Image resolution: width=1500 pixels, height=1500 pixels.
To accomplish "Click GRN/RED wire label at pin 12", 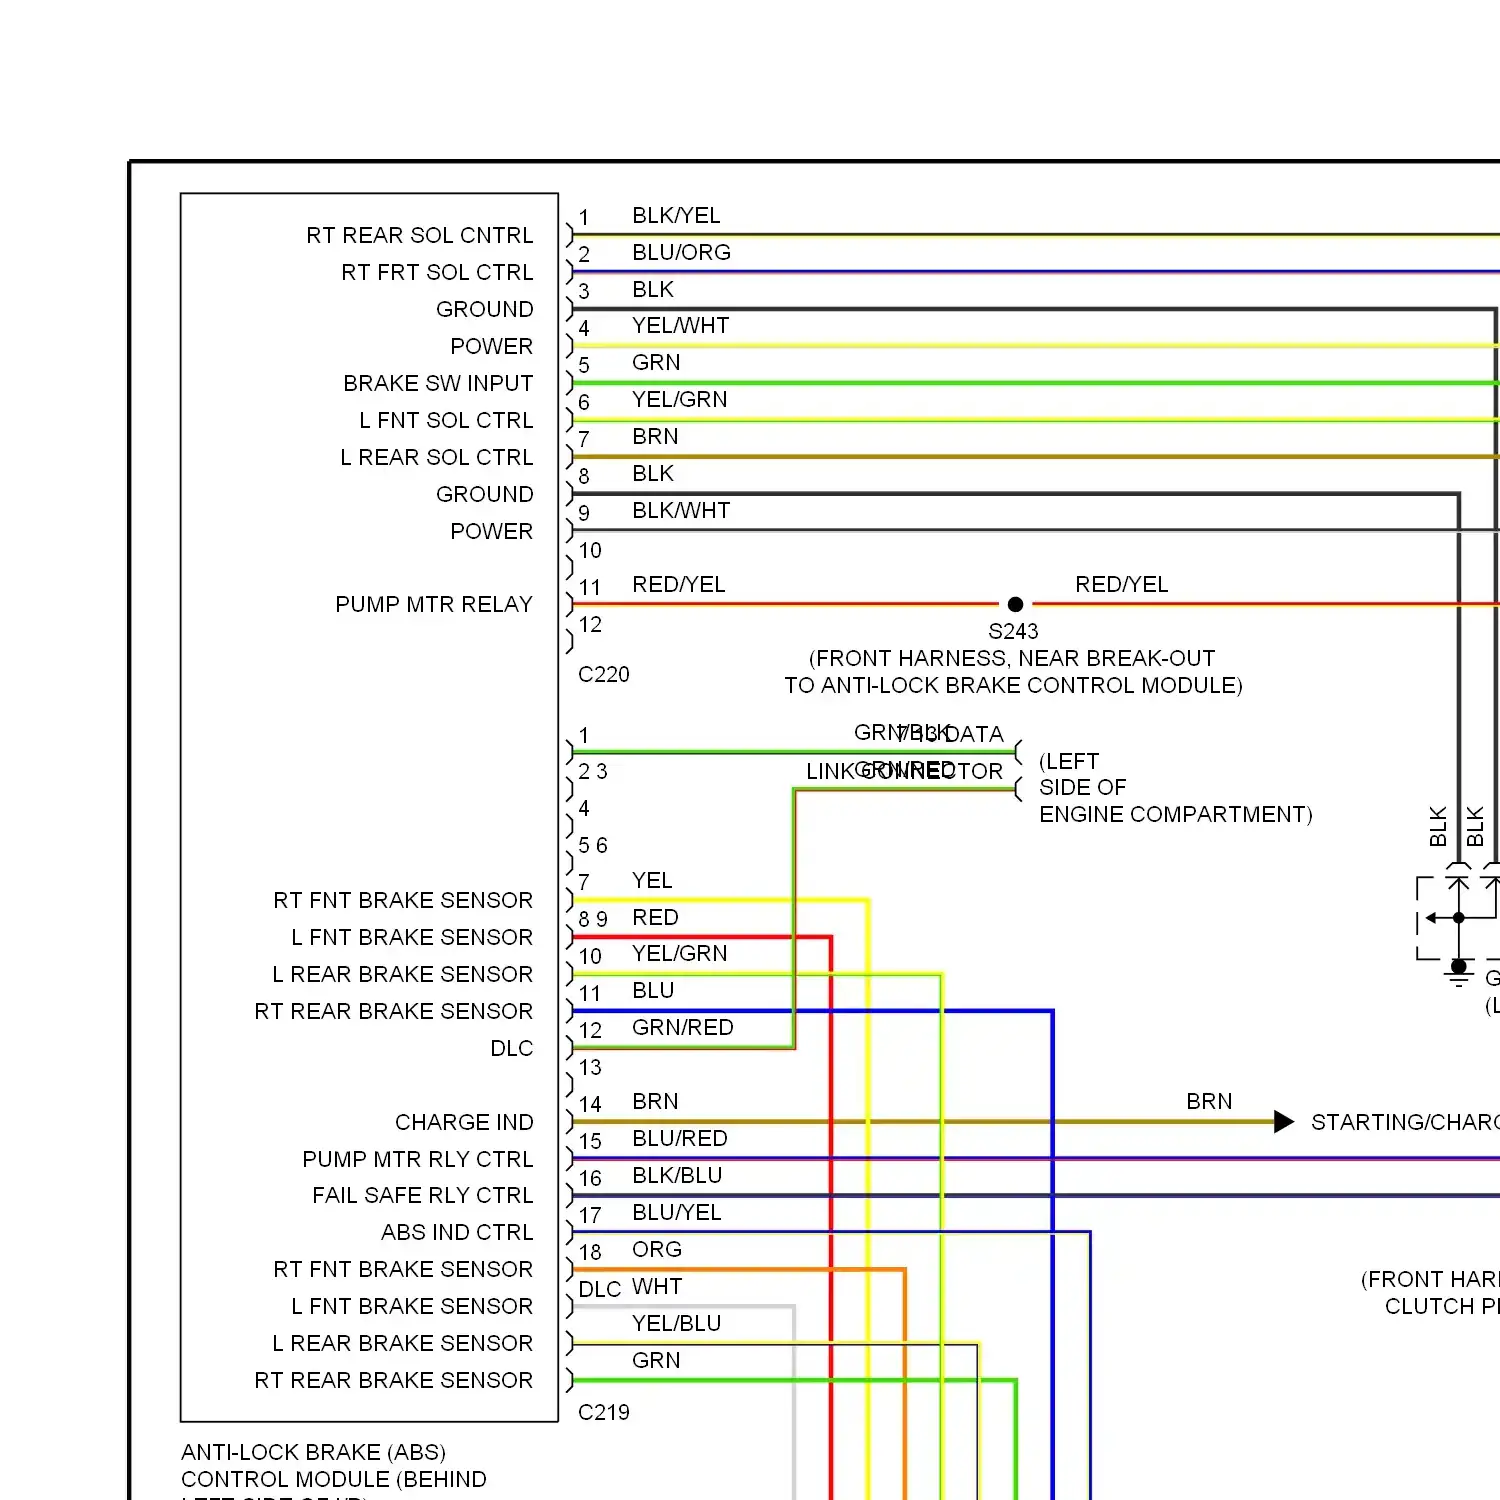I will [682, 1027].
